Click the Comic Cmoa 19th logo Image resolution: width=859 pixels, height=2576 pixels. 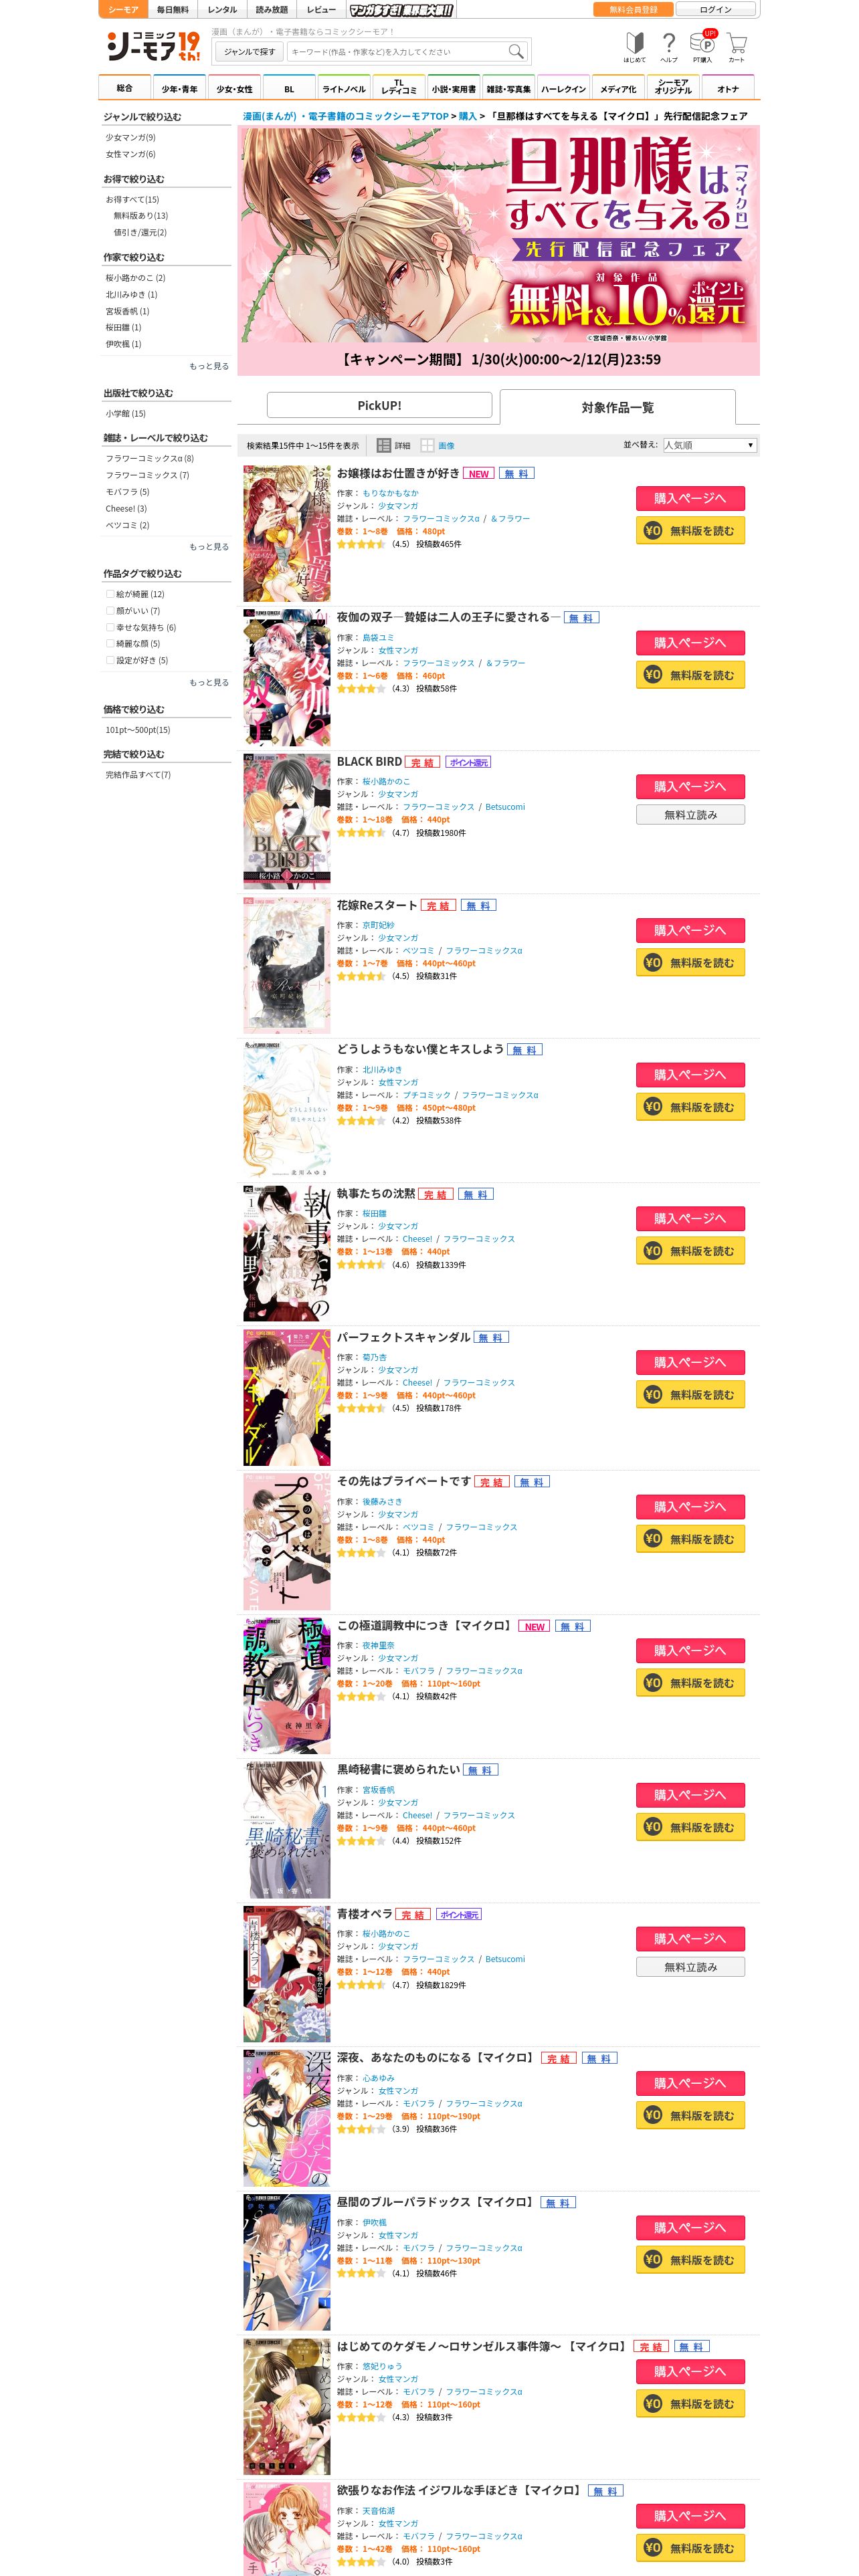tap(153, 46)
